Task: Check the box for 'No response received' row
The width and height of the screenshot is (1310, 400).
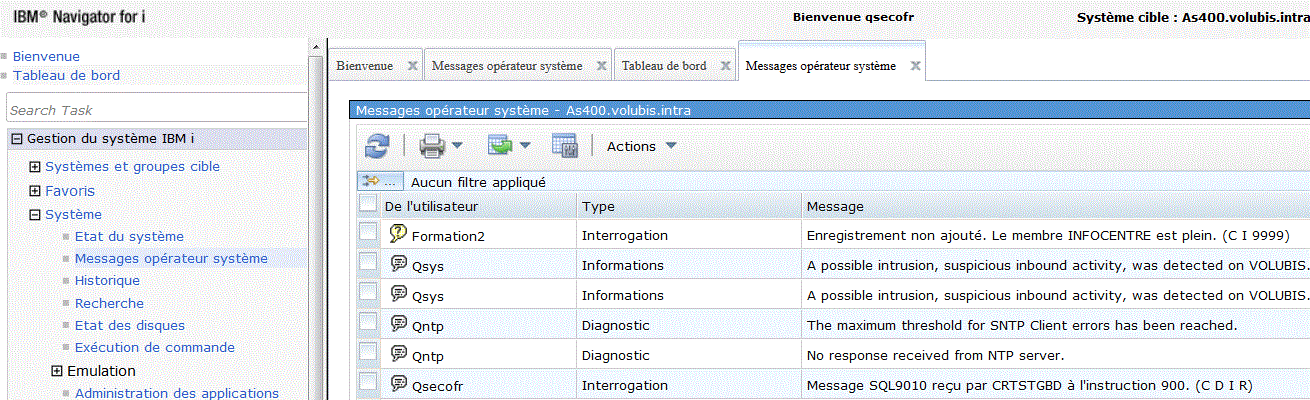Action: (x=368, y=352)
